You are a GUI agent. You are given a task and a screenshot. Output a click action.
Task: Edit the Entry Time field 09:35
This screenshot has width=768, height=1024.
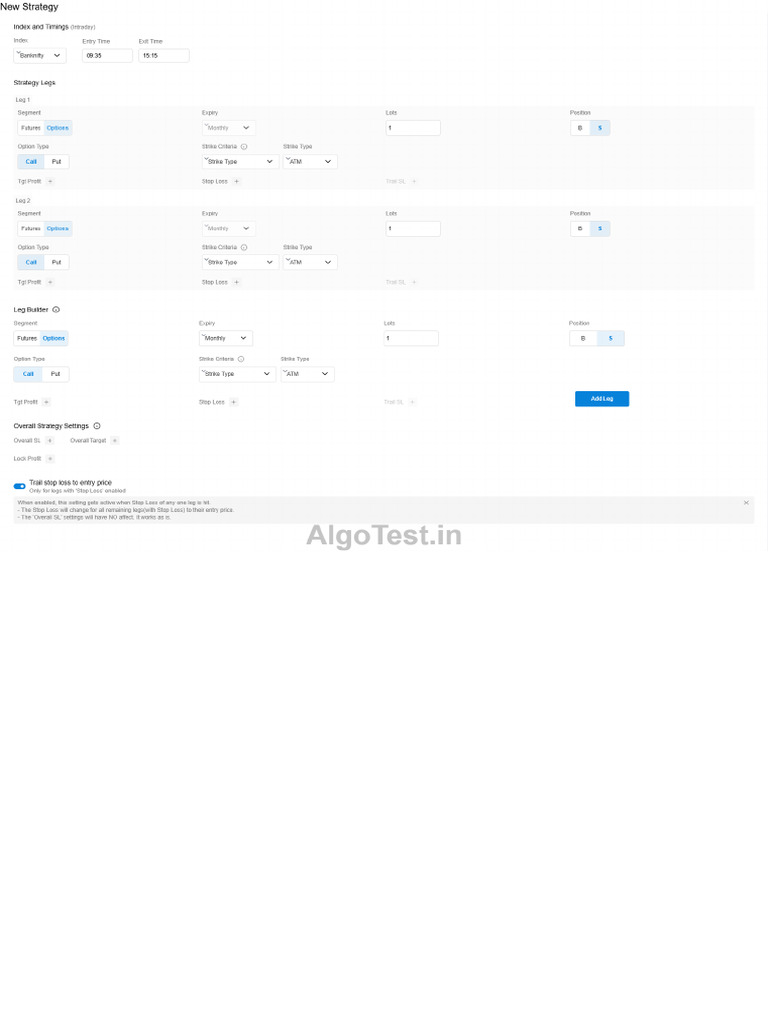[107, 56]
